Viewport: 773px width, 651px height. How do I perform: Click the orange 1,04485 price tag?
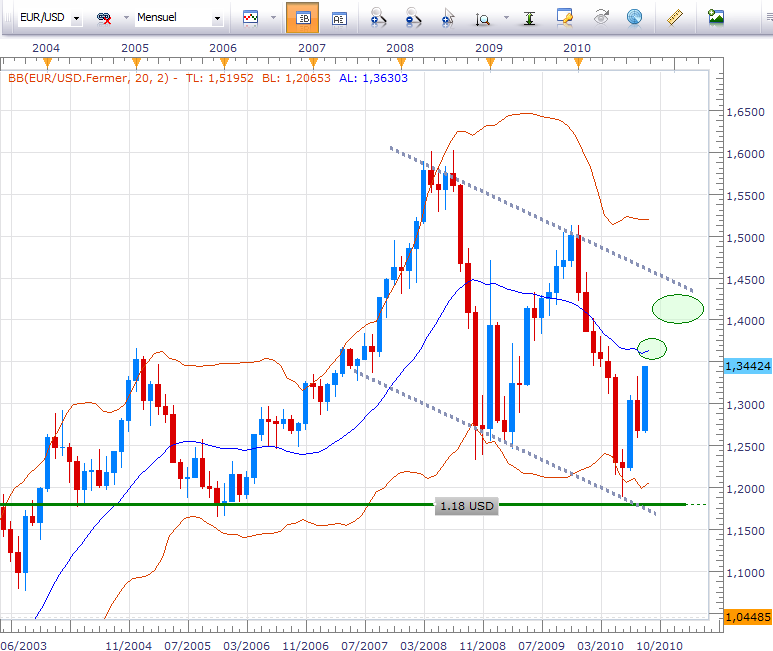[x=748, y=617]
